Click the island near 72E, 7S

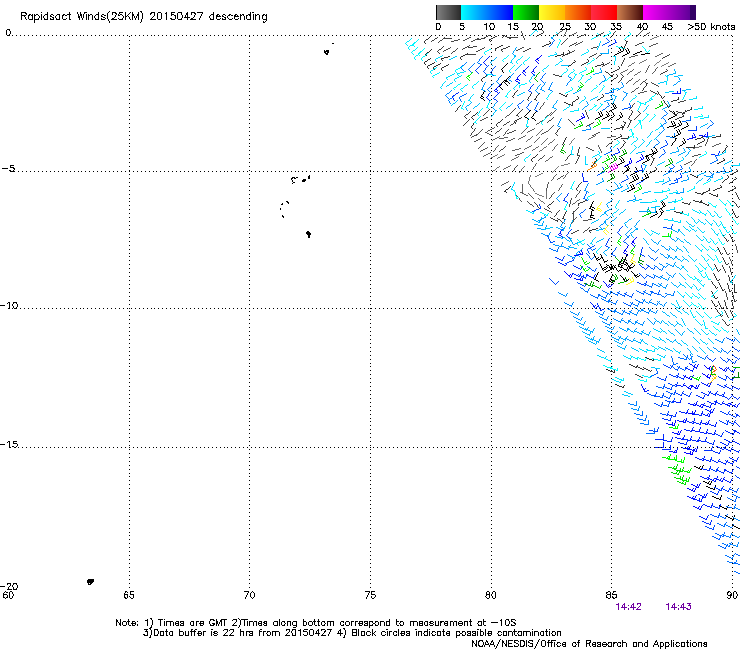pyautogui.click(x=308, y=234)
